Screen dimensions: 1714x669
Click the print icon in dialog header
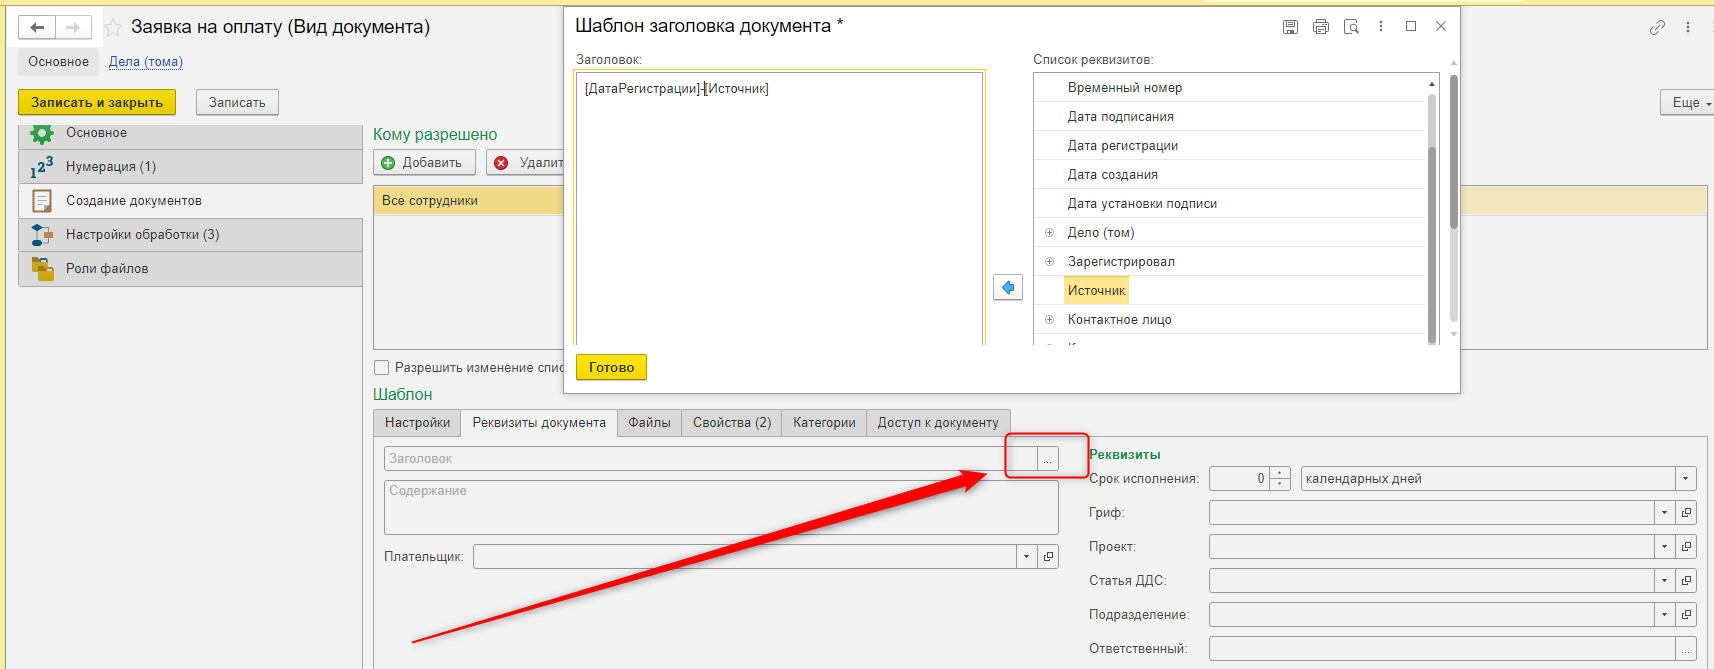point(1320,27)
